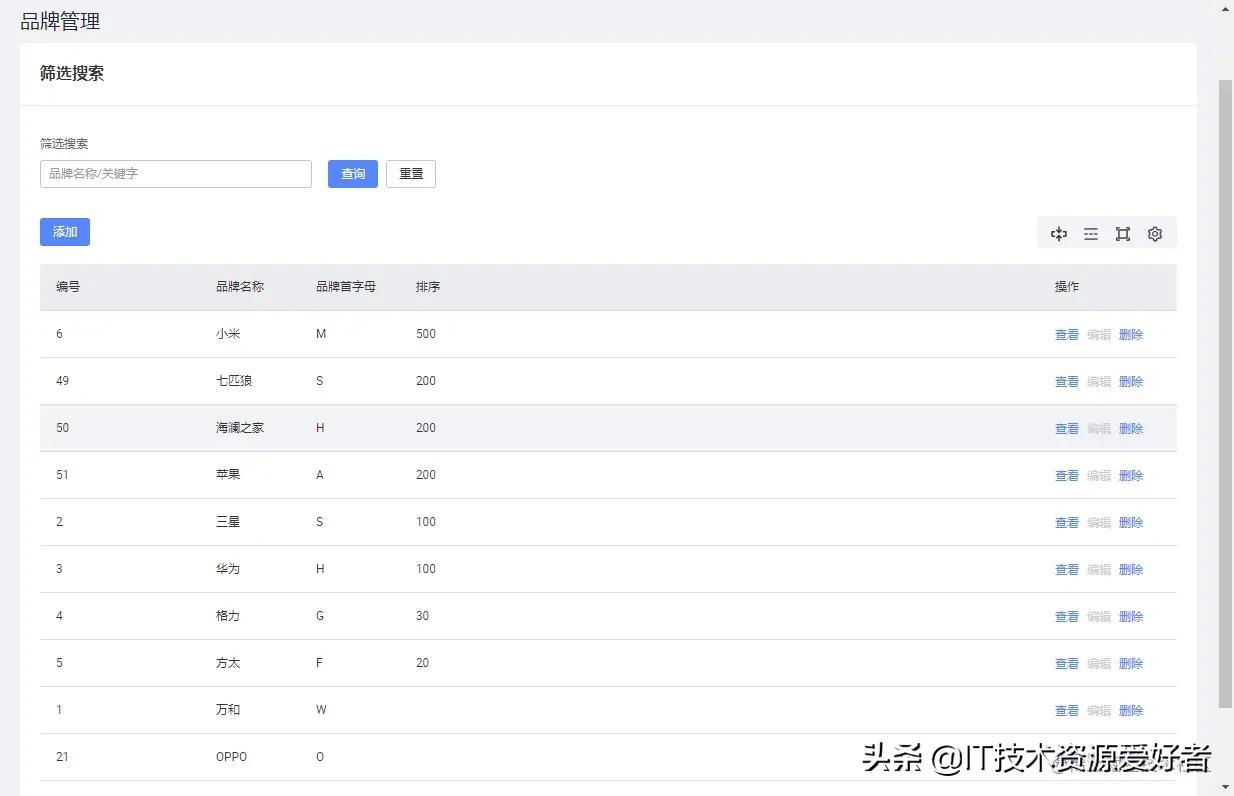
Task: Click the first letter G cell
Action: (x=320, y=616)
